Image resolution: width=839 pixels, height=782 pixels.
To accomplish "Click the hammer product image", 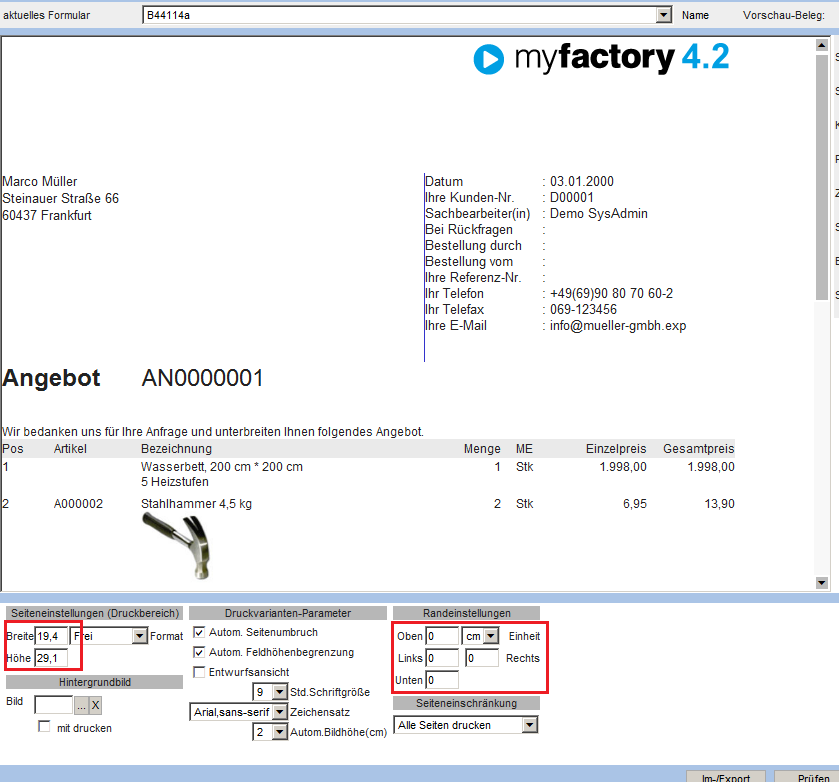I will click(x=178, y=541).
